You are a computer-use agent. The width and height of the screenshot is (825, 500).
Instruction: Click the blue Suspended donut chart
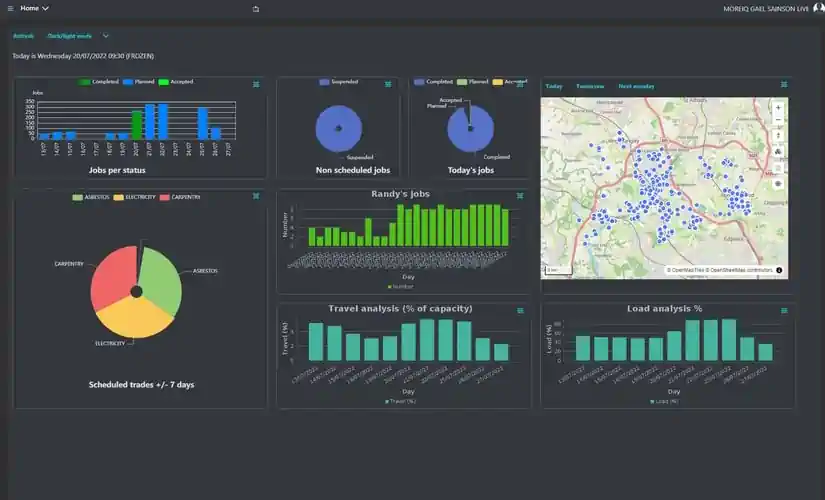click(339, 128)
